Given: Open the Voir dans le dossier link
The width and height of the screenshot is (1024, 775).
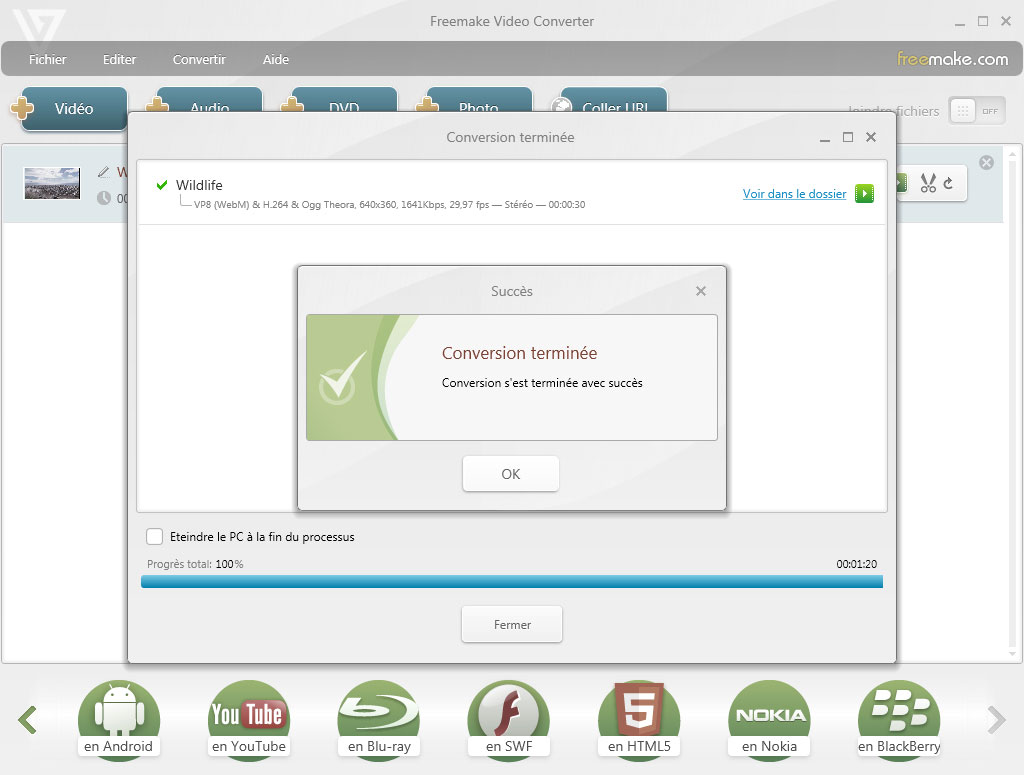Looking at the screenshot, I should click(x=794, y=194).
